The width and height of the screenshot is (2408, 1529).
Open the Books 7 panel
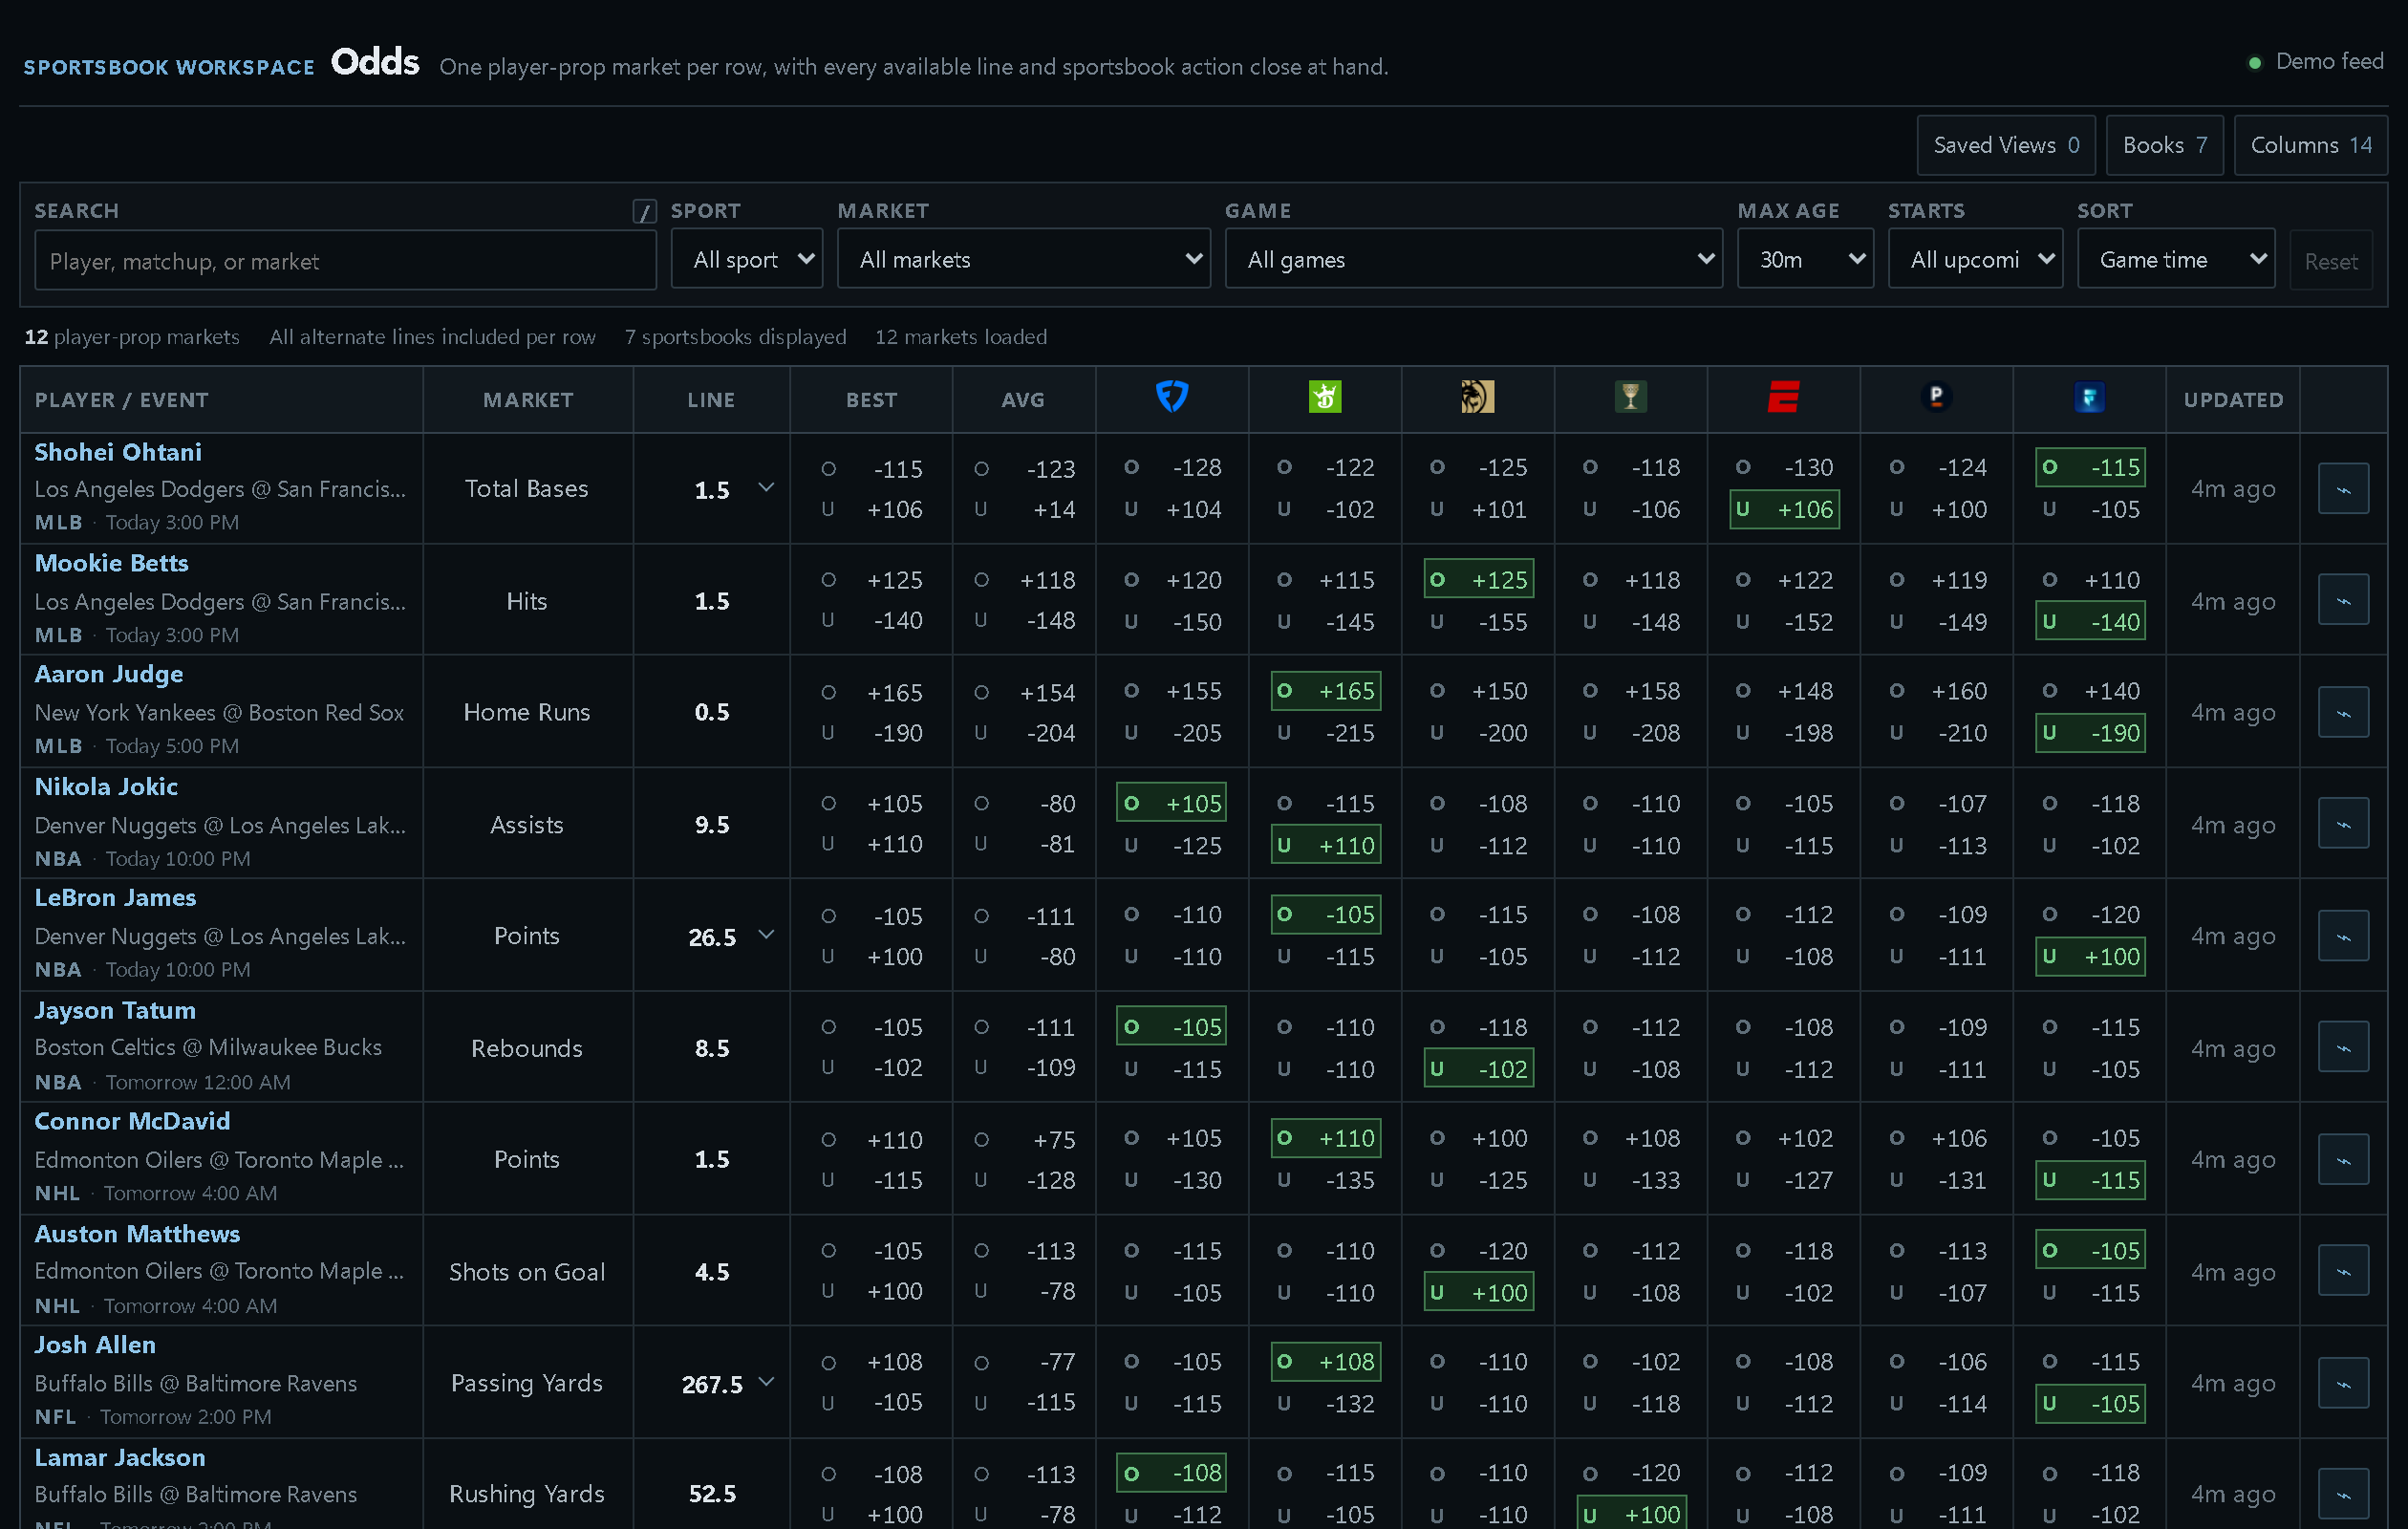pos(2164,145)
